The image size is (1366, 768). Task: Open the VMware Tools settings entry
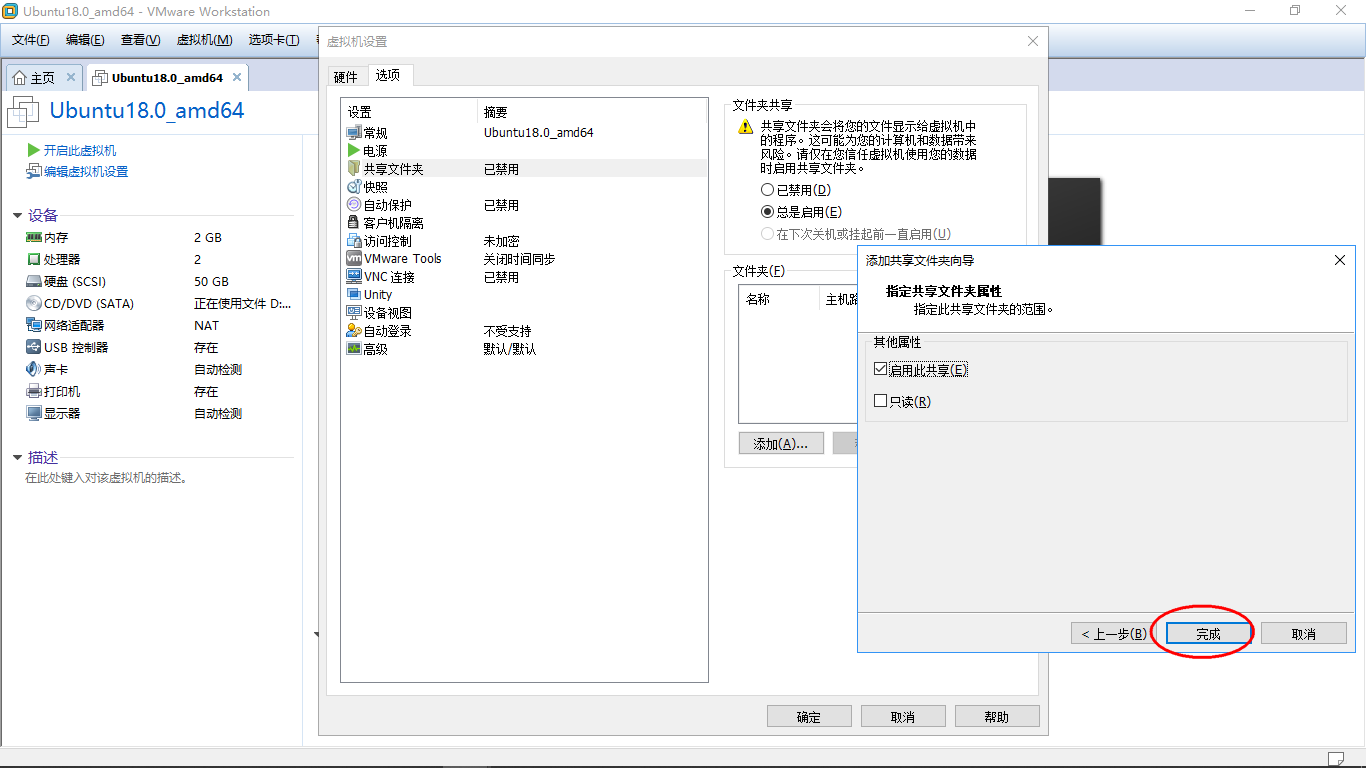click(x=404, y=258)
